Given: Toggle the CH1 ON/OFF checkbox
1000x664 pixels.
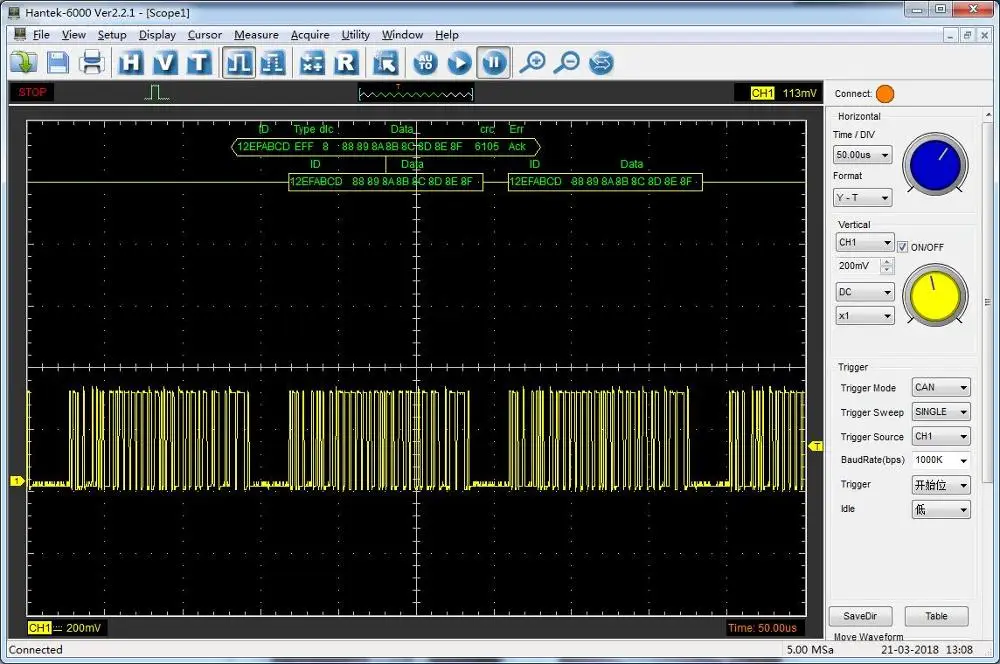Looking at the screenshot, I should [903, 247].
